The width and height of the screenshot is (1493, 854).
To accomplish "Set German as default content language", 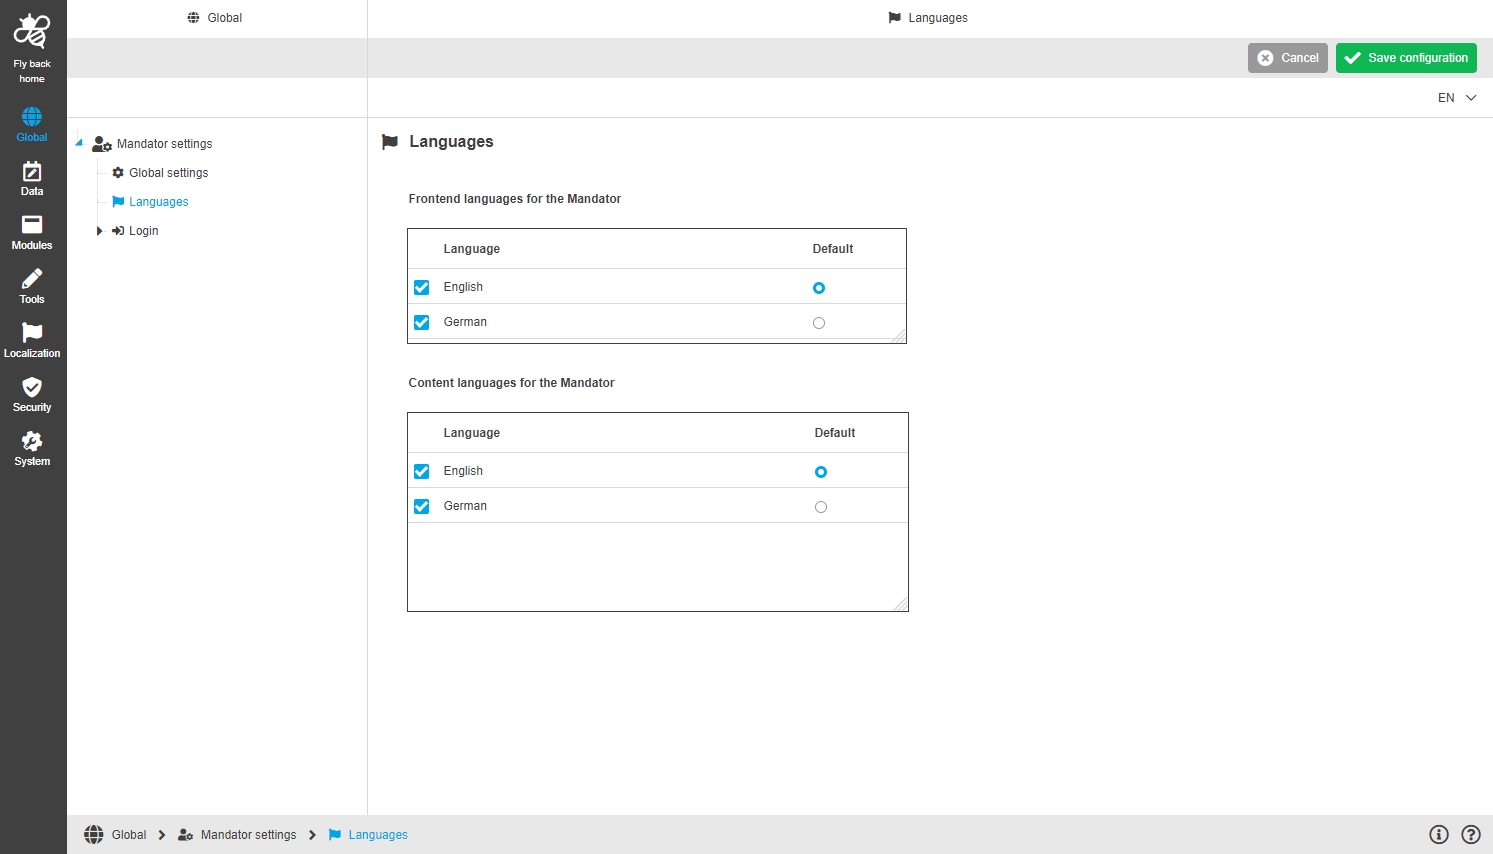I will click(821, 507).
